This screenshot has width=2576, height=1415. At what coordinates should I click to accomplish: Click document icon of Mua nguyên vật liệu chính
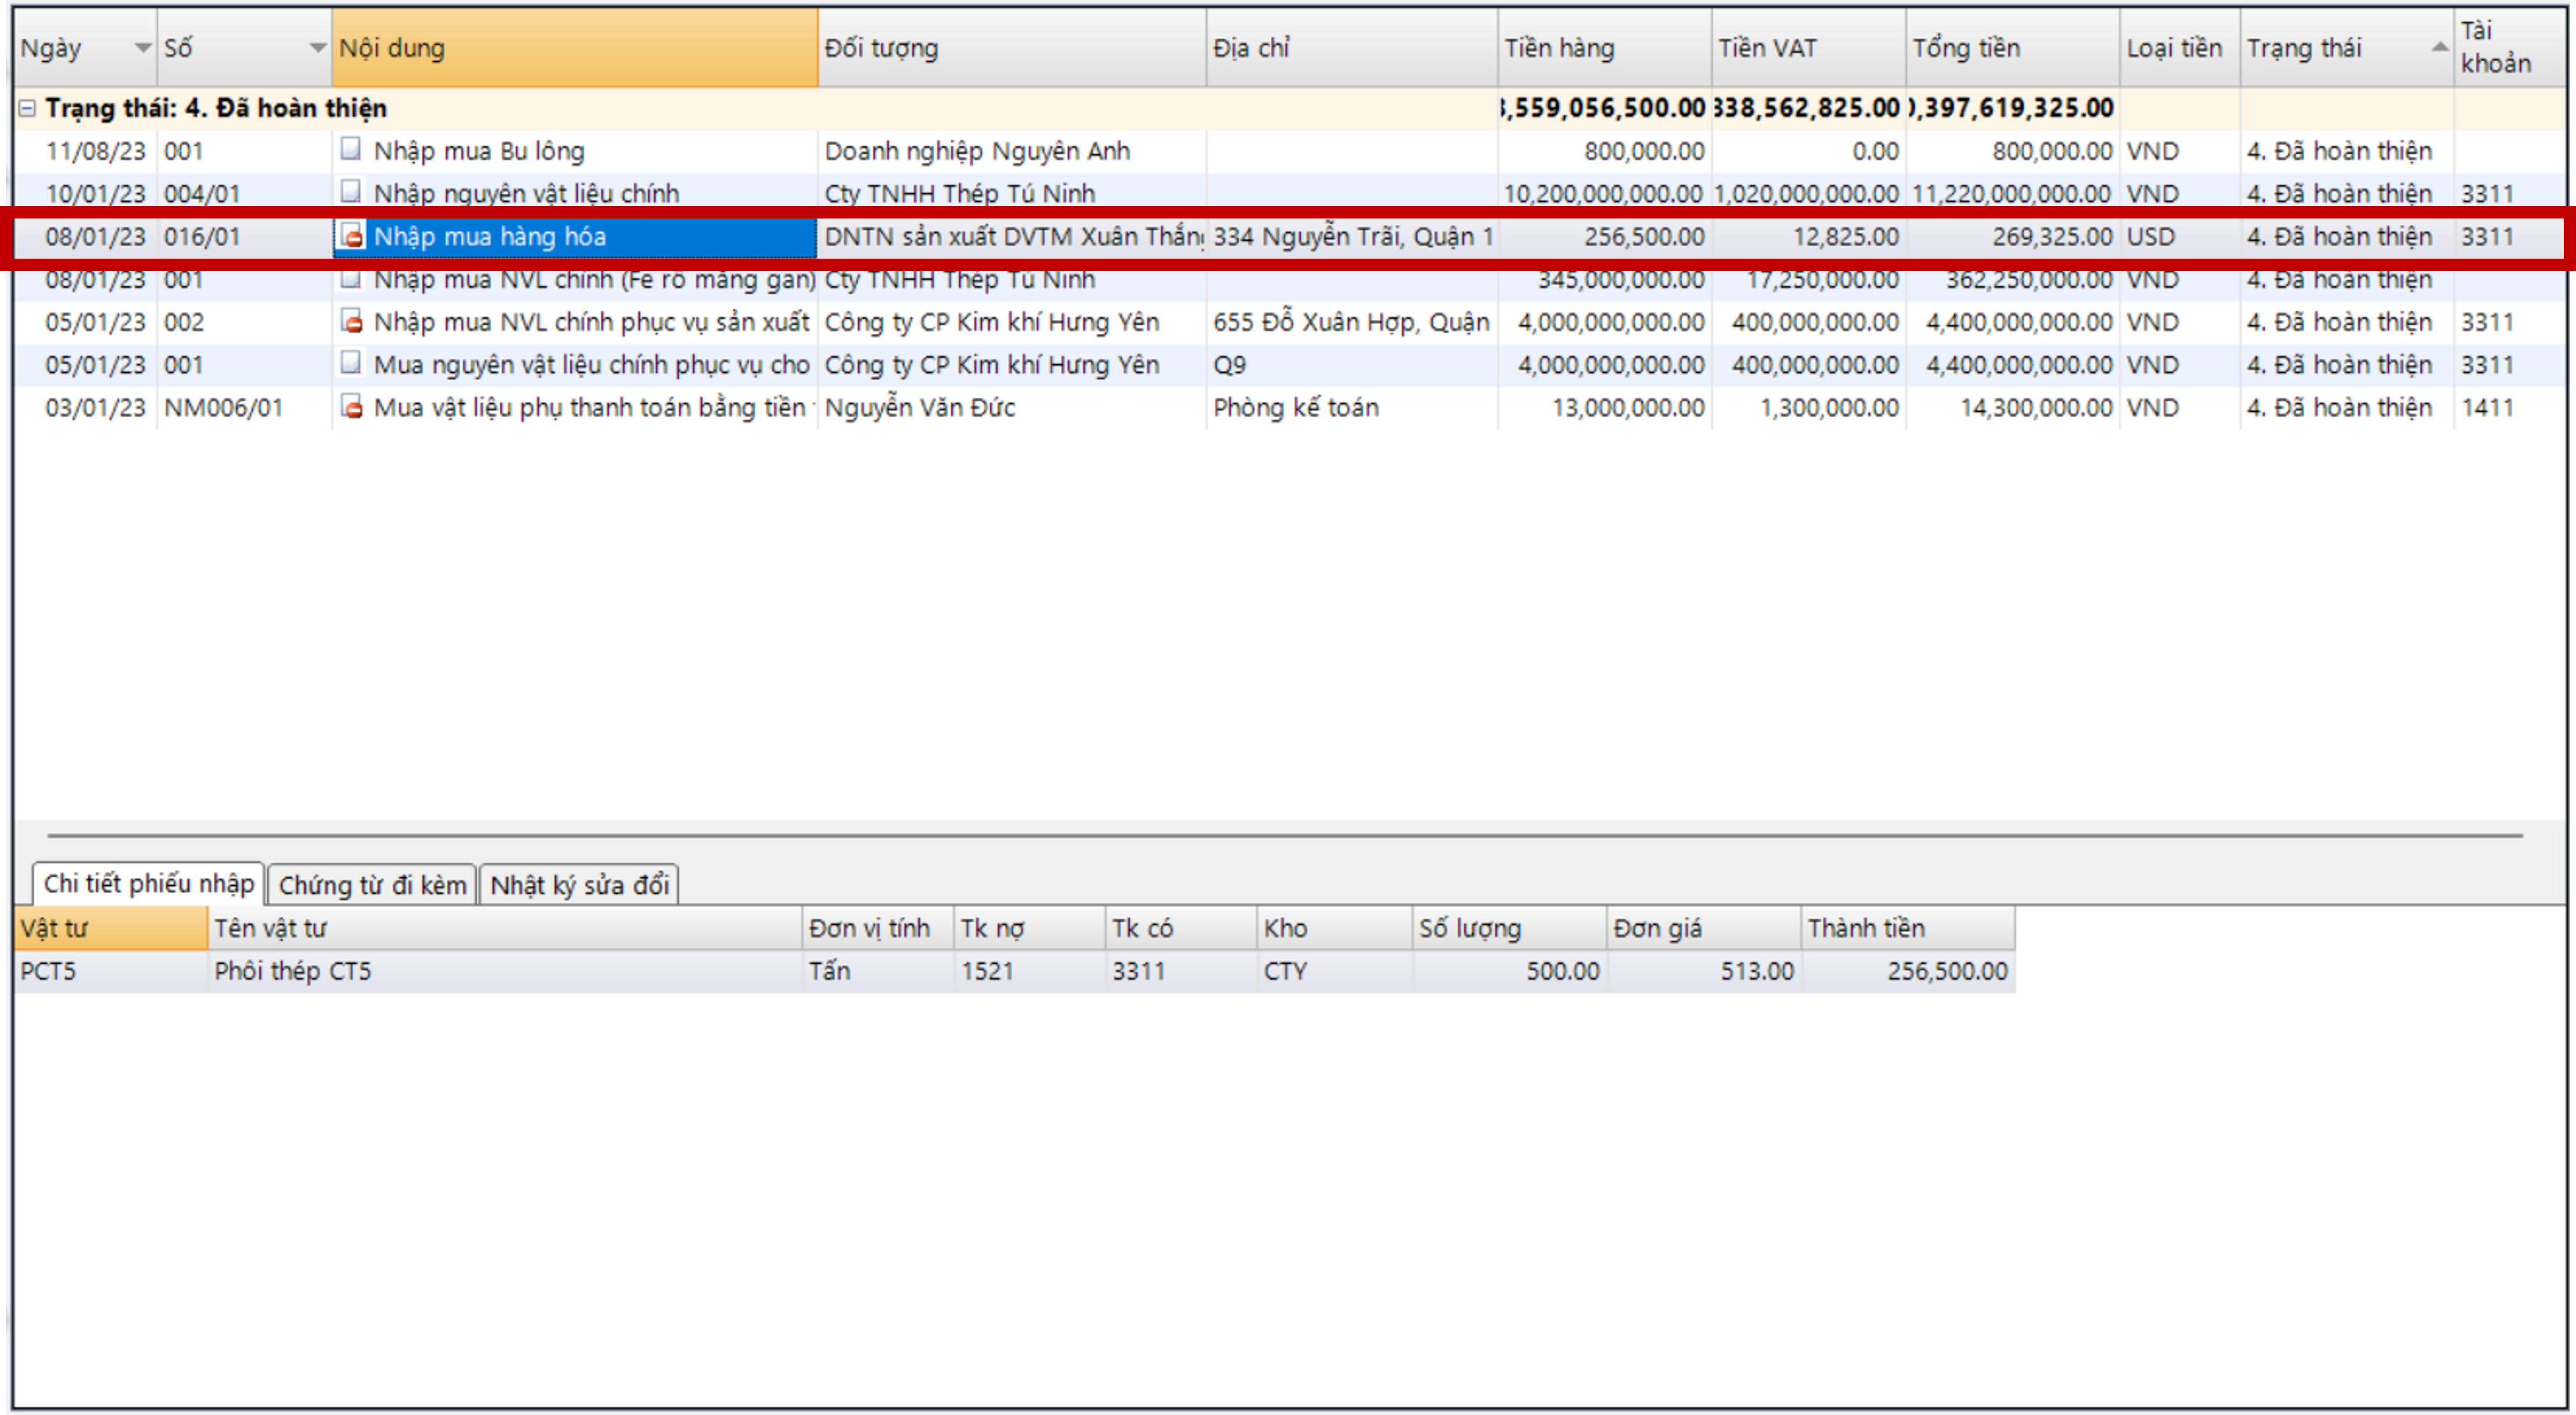click(350, 364)
